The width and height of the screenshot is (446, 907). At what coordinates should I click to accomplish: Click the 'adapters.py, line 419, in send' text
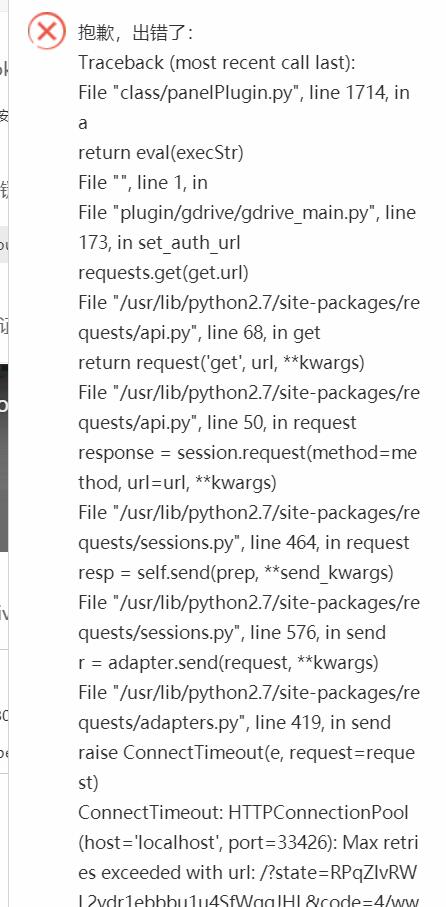235,724
